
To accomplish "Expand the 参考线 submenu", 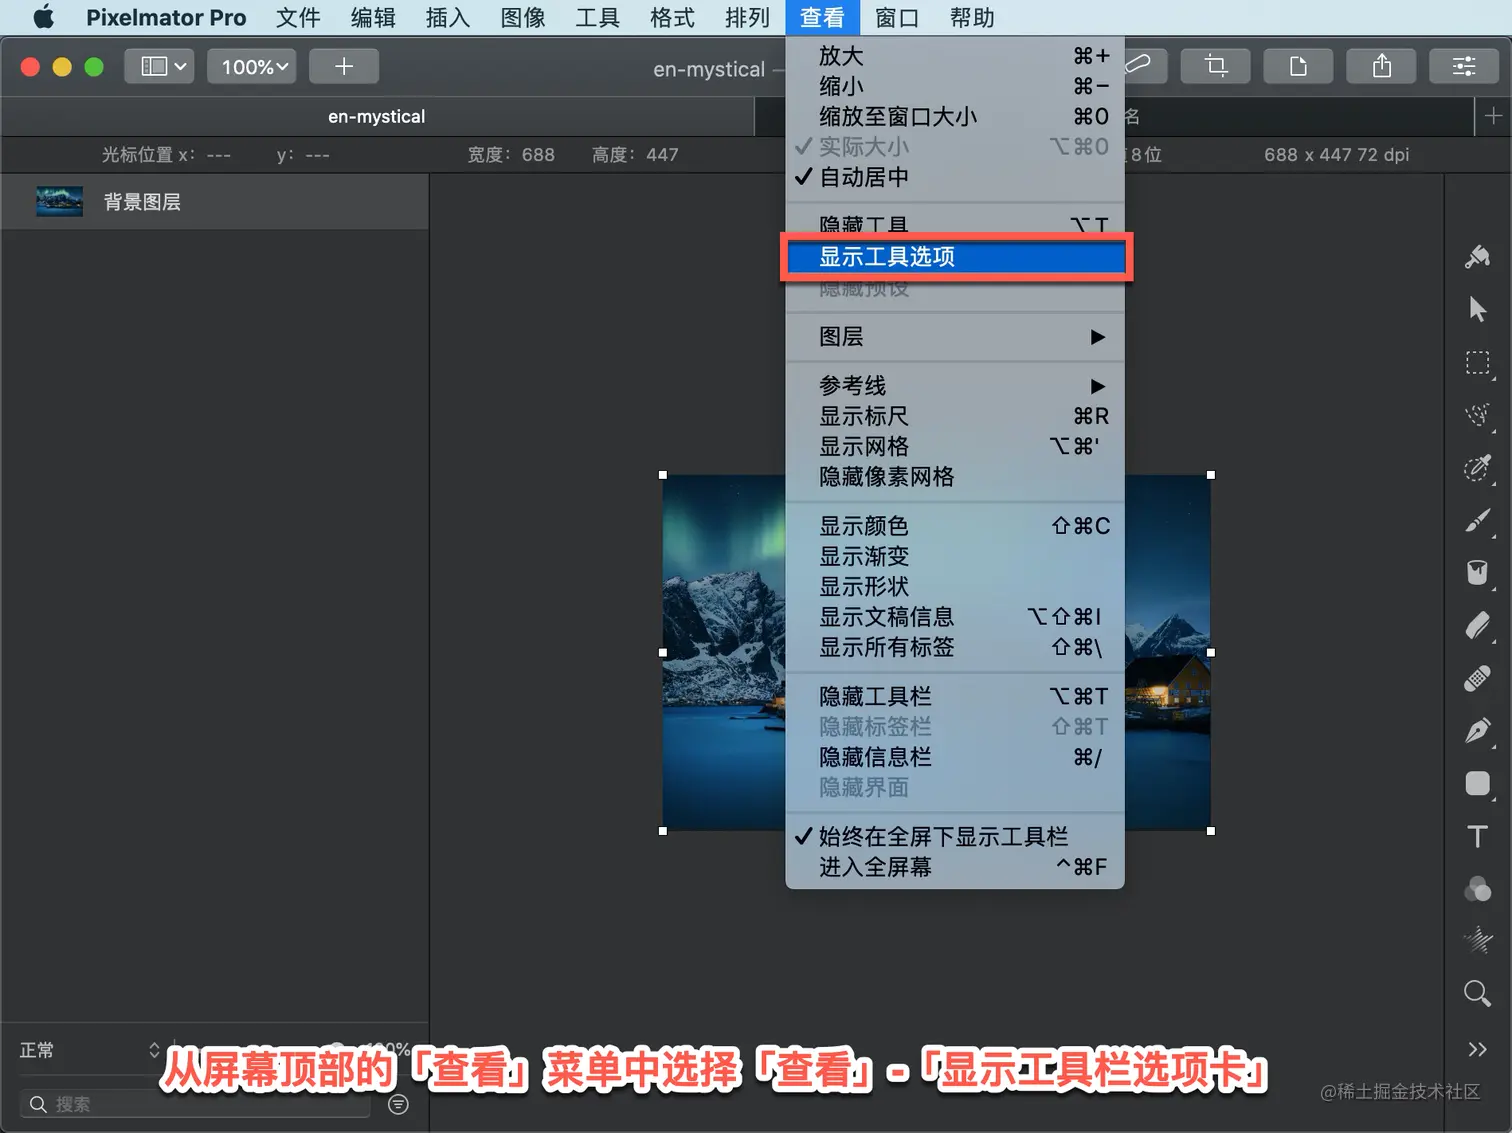I will pos(954,386).
